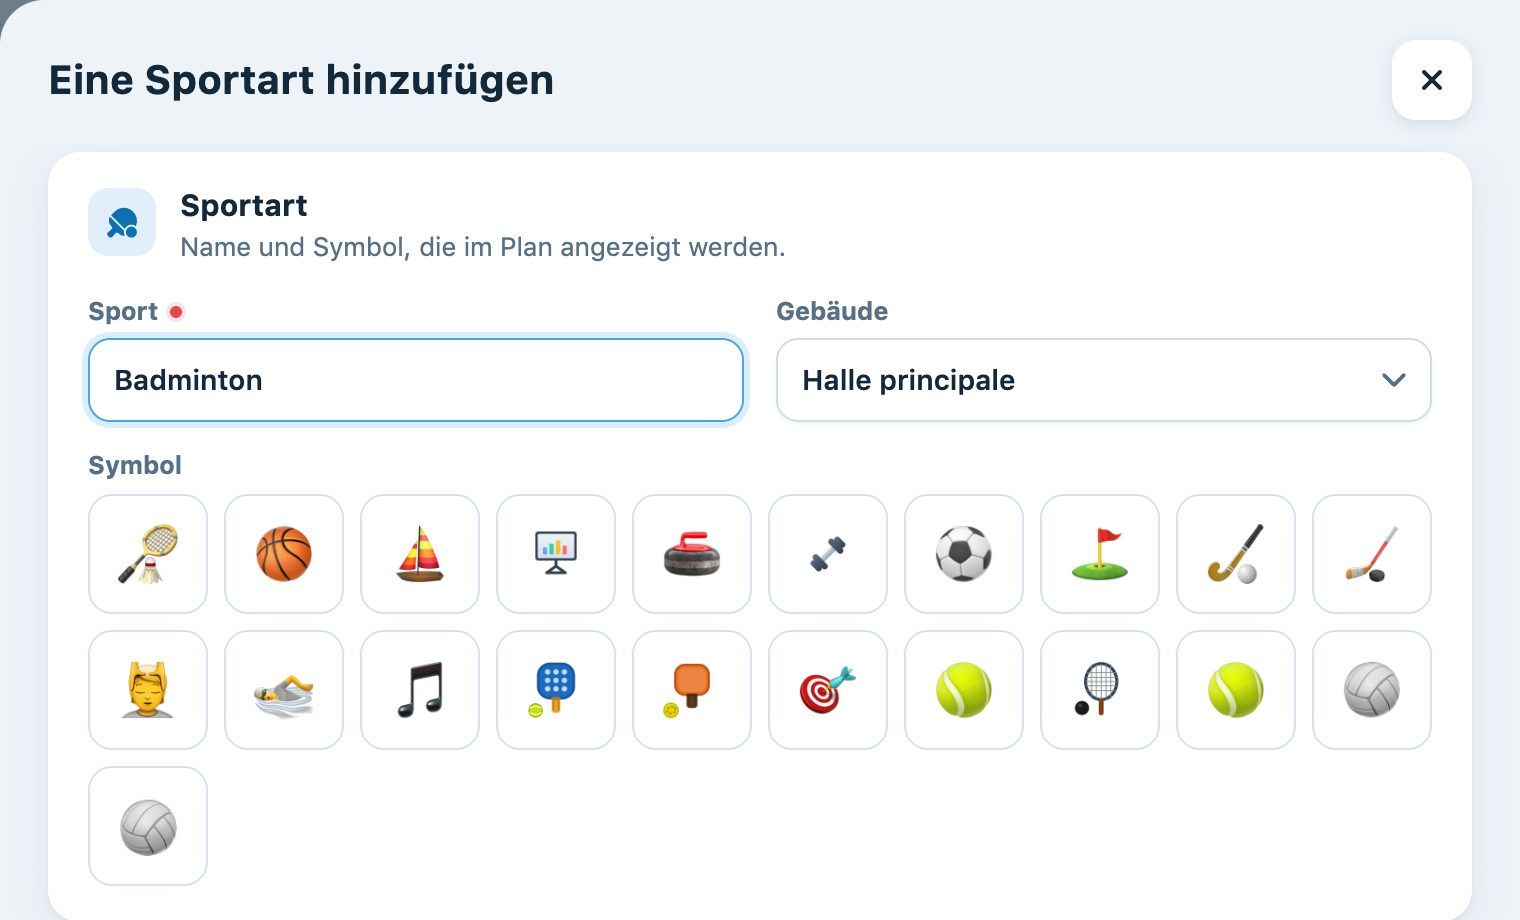Pick the squash racket with black ball
The image size is (1520, 920).
pos(1100,690)
